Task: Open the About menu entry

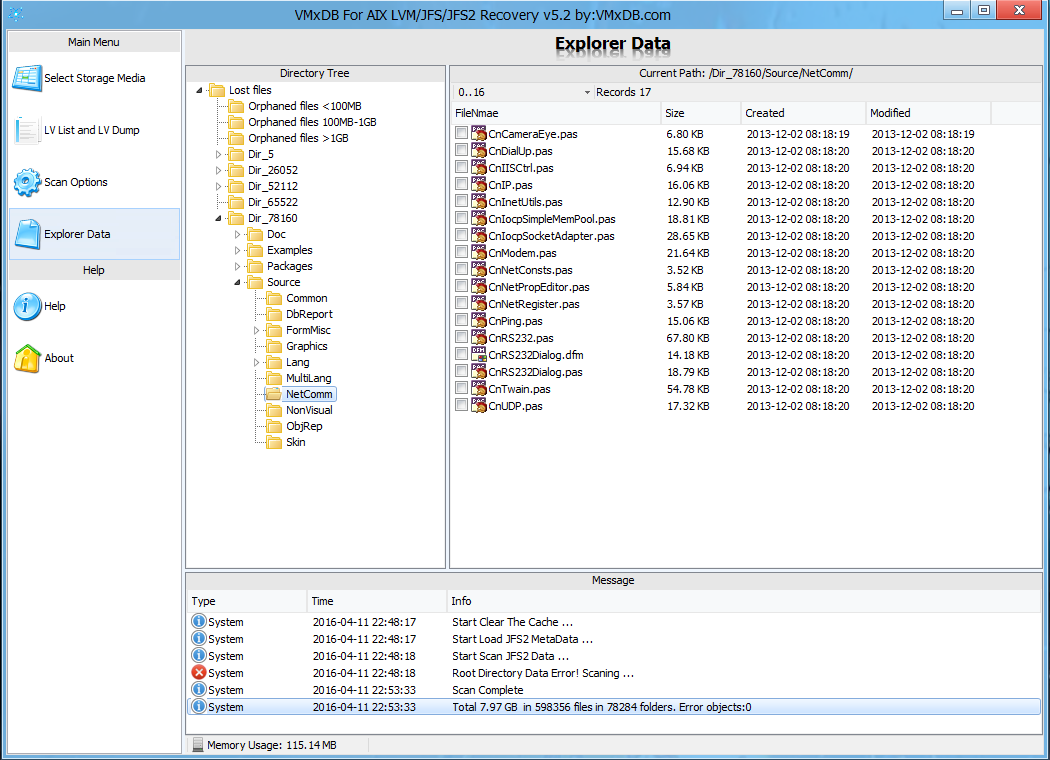Action: (94, 358)
